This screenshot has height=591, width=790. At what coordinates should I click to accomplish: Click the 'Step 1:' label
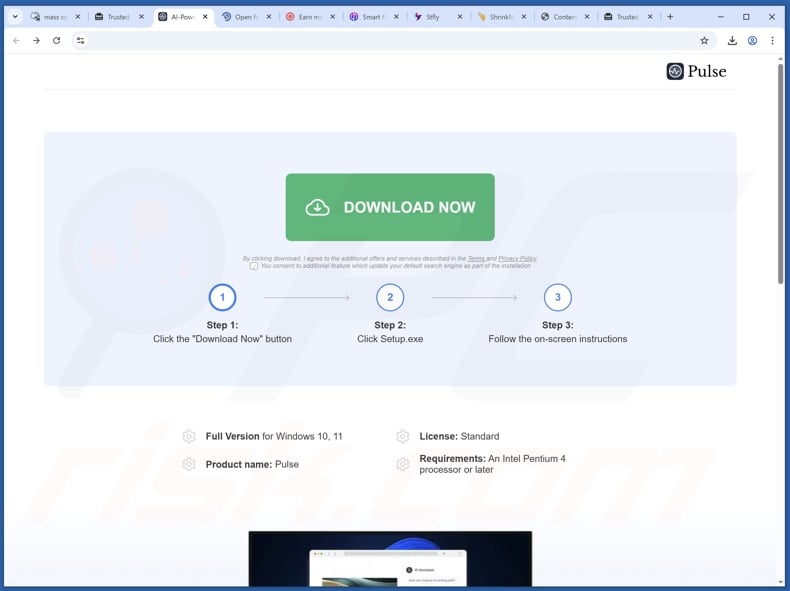coord(222,325)
